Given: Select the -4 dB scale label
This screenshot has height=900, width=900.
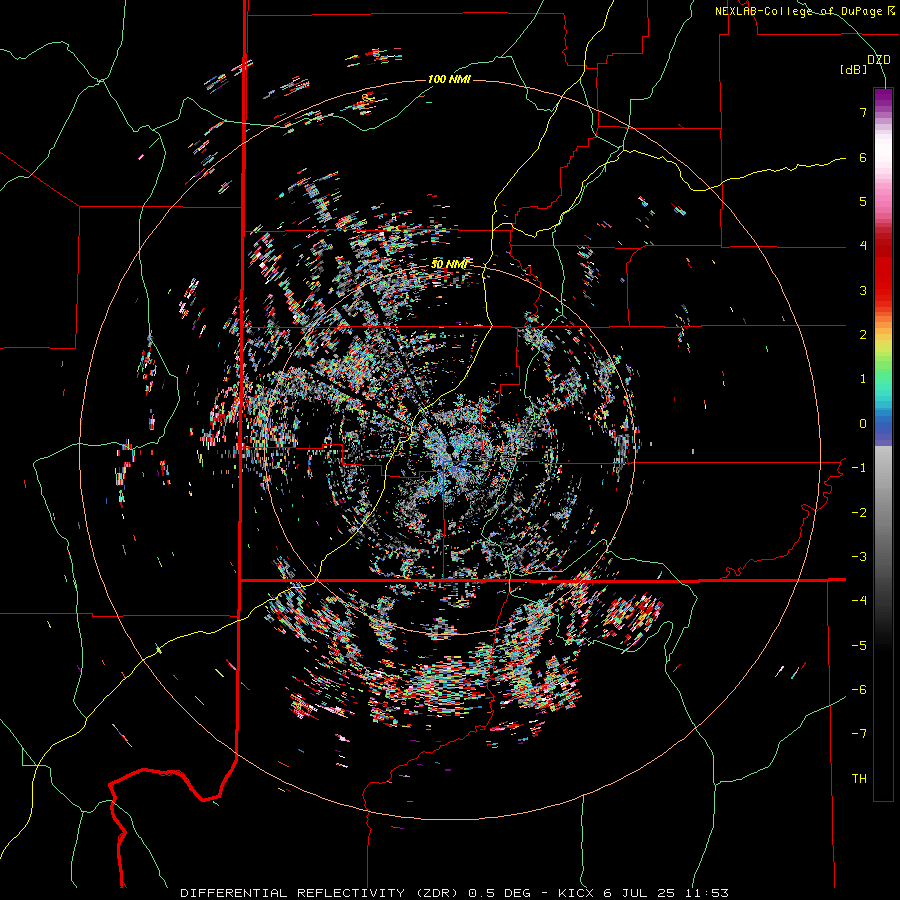Looking at the screenshot, I should [x=859, y=601].
